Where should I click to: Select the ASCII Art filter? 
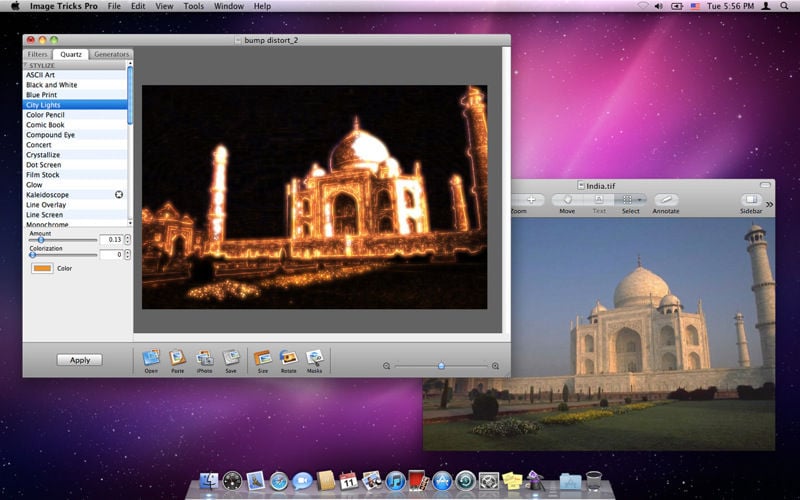tap(75, 75)
